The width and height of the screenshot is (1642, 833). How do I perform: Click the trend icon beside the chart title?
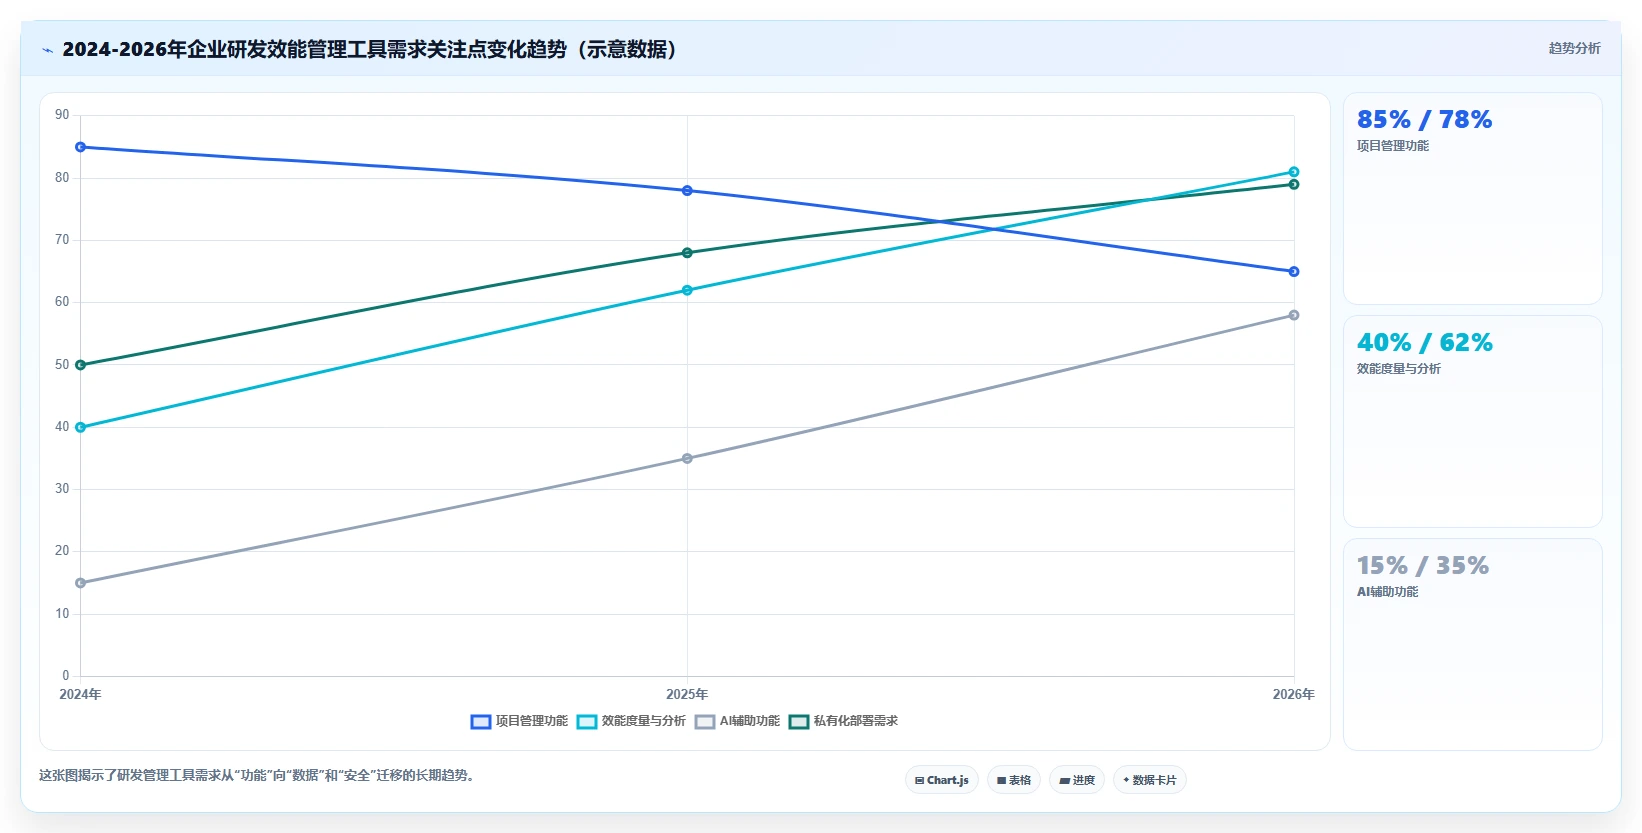tap(48, 50)
